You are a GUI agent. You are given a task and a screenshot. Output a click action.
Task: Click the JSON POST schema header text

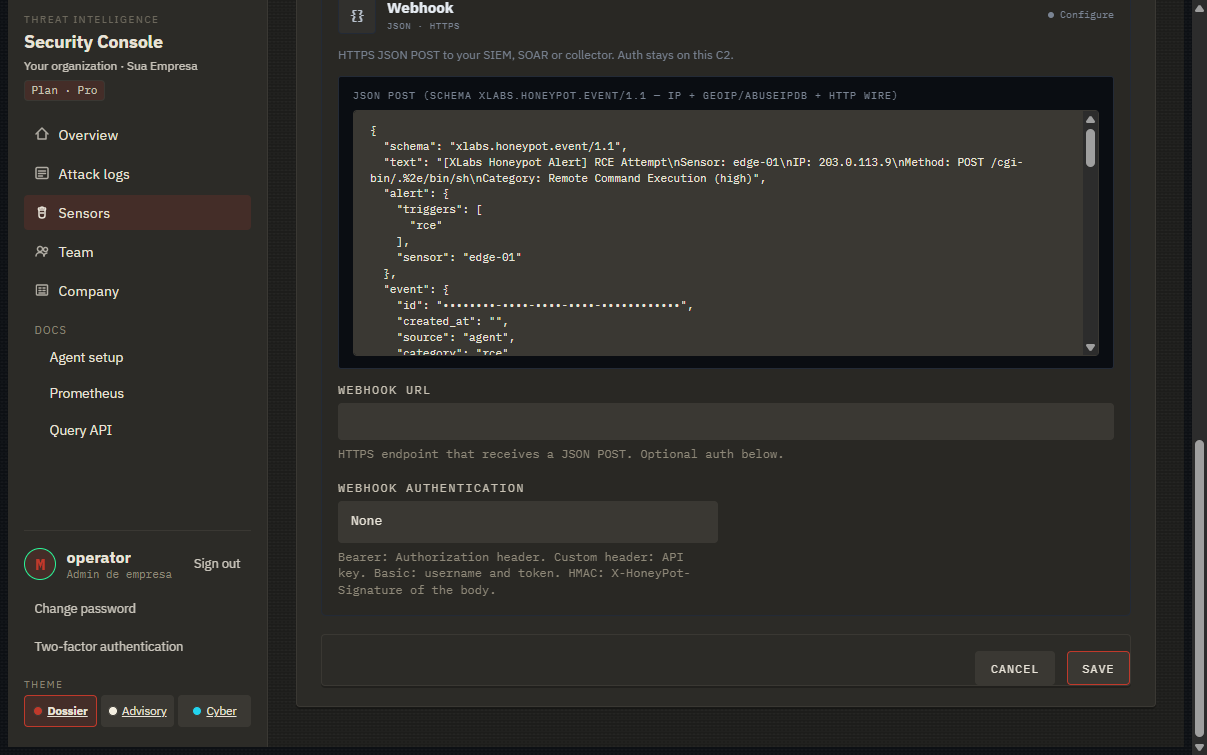click(625, 96)
